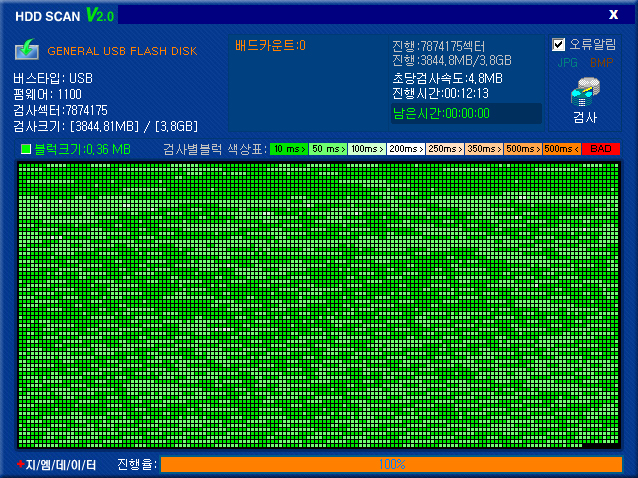Select the 350ms color legend swatch
Image resolution: width=638 pixels, height=478 pixels.
(x=484, y=149)
